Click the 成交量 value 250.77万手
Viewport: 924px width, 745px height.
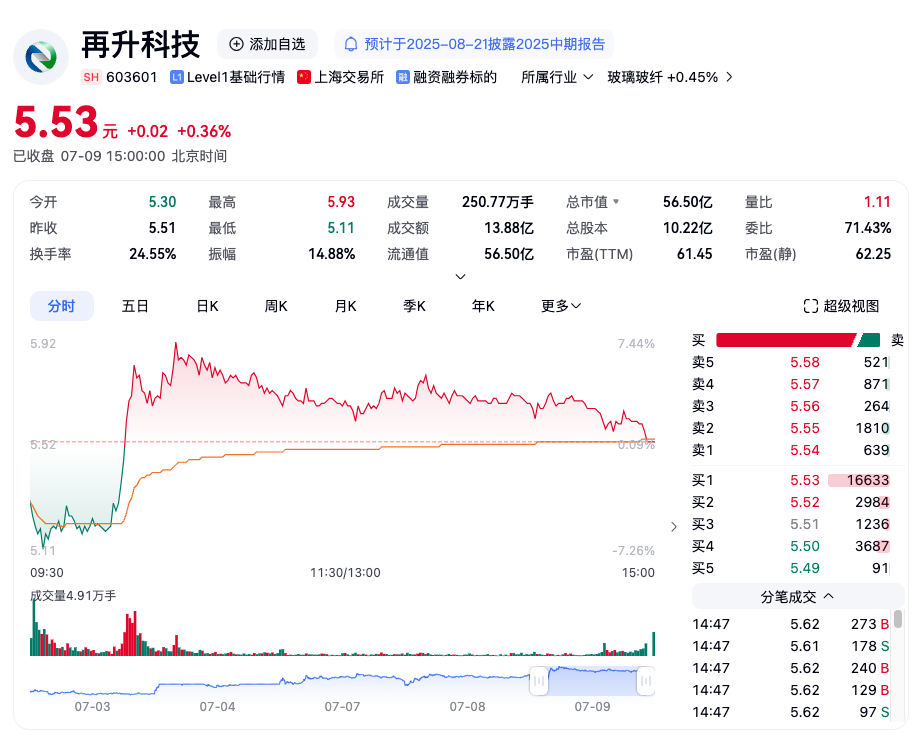pos(498,202)
